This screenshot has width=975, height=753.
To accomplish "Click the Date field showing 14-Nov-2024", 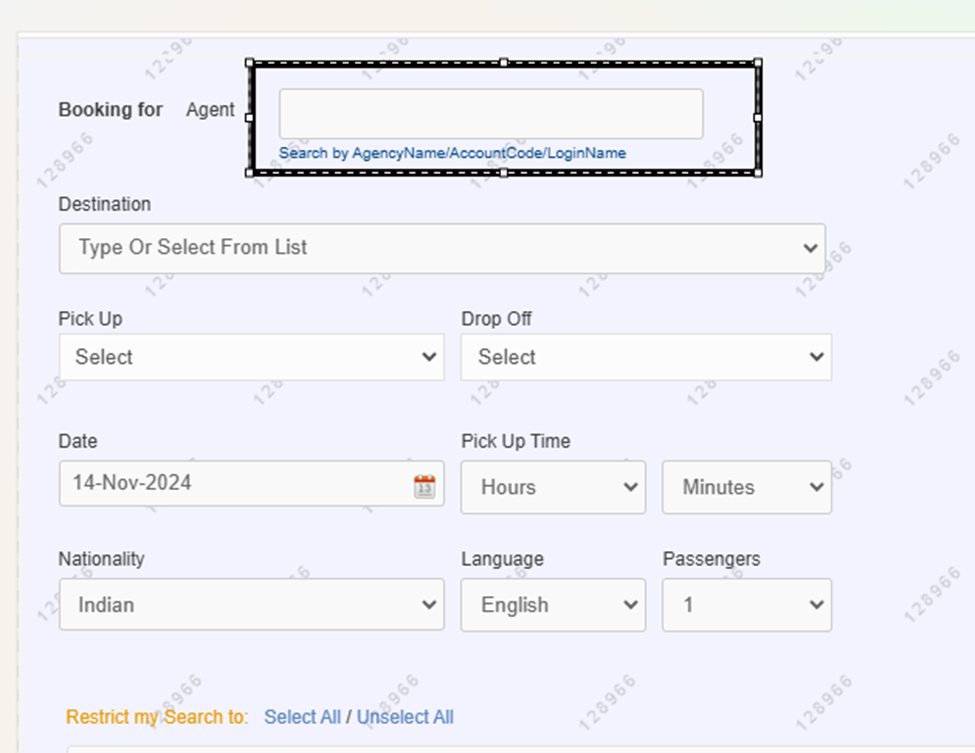I will 235,483.
